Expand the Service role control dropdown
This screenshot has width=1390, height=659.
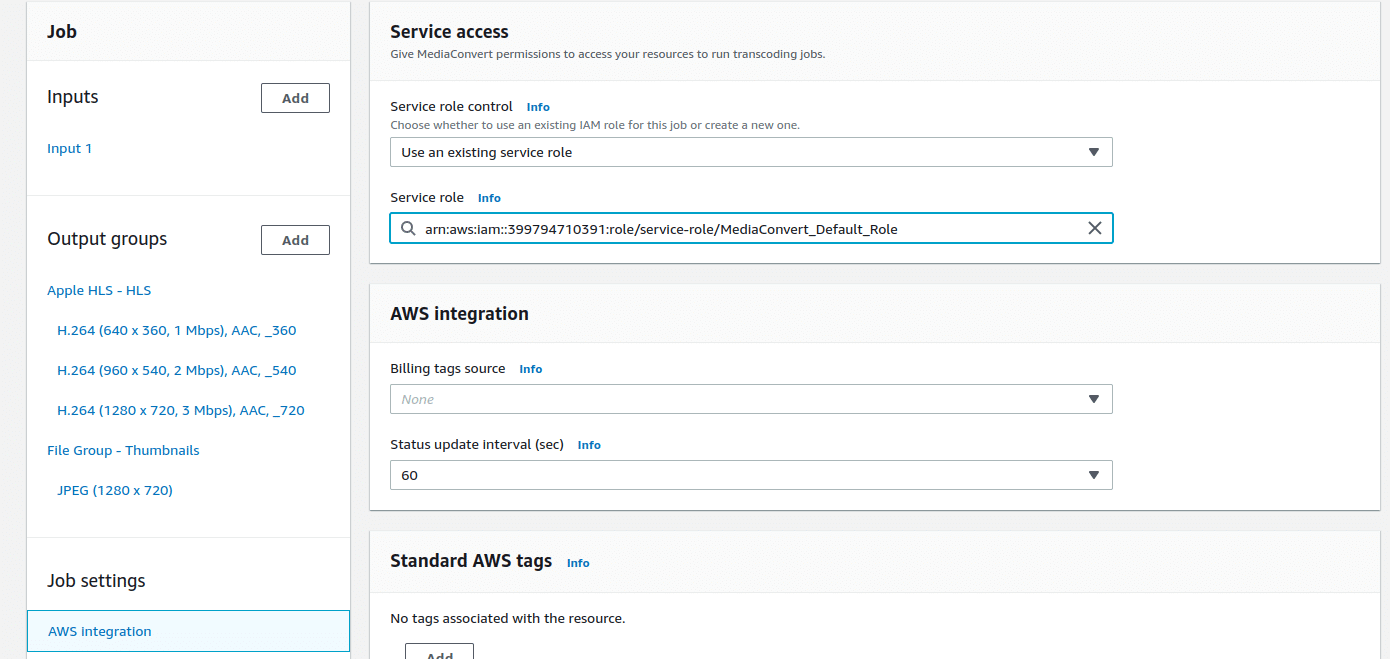750,152
